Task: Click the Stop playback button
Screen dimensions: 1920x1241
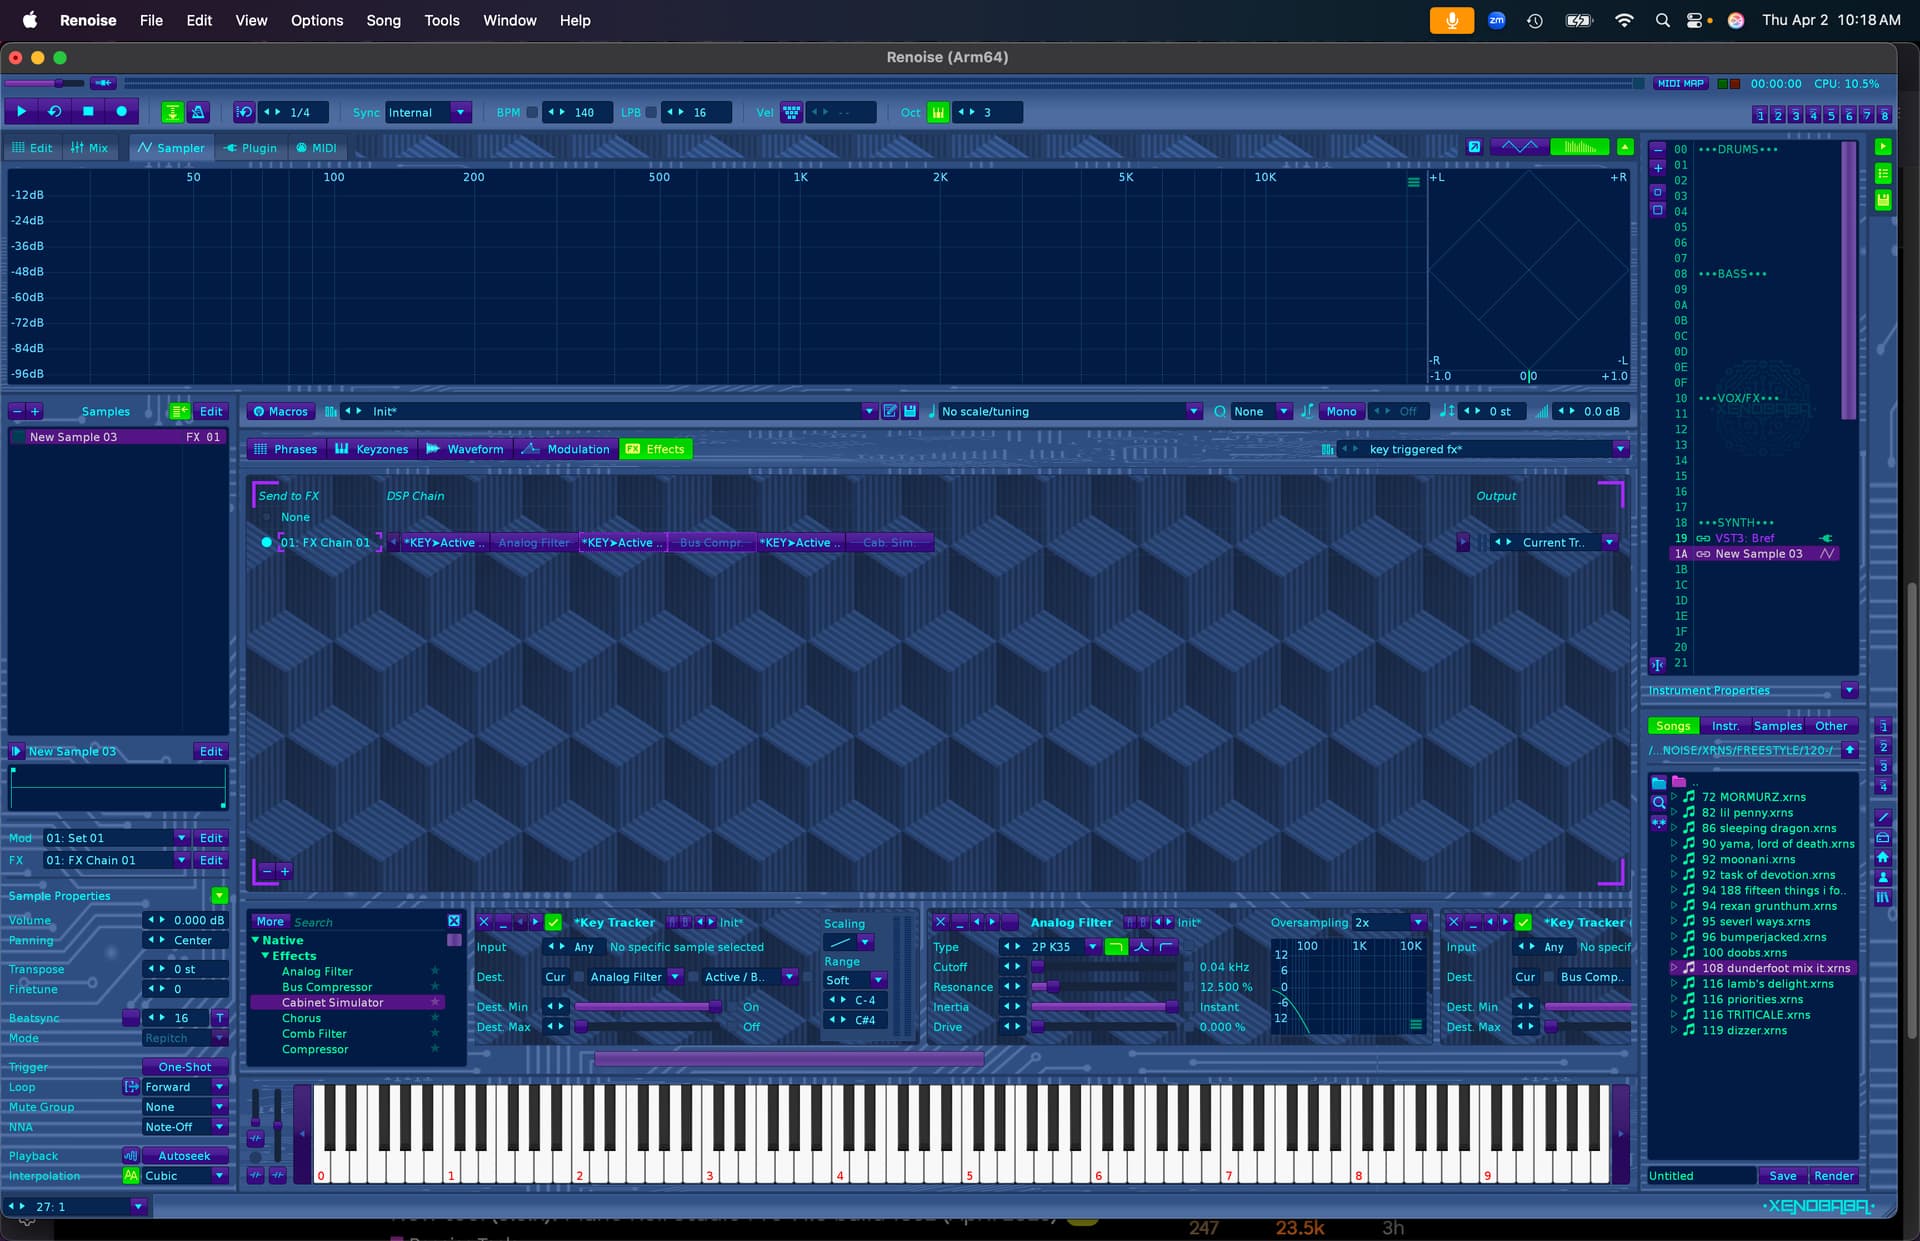Action: tap(88, 112)
